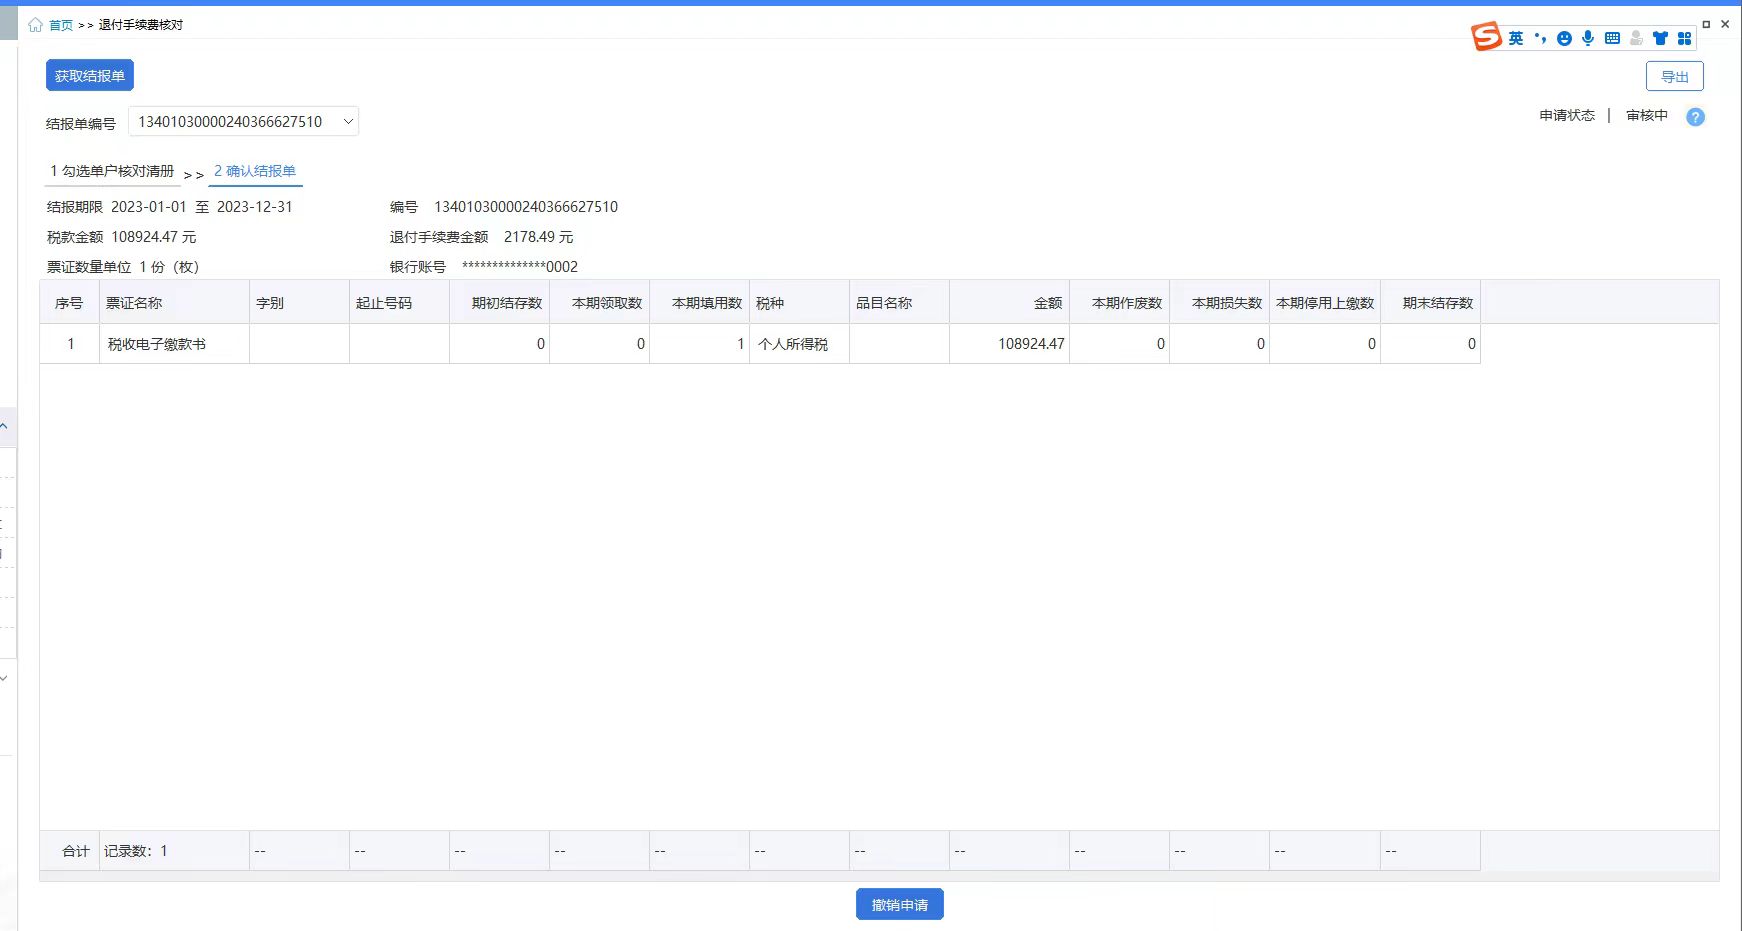
Task: Open Sogou soft keyboard icon
Action: tap(1612, 38)
